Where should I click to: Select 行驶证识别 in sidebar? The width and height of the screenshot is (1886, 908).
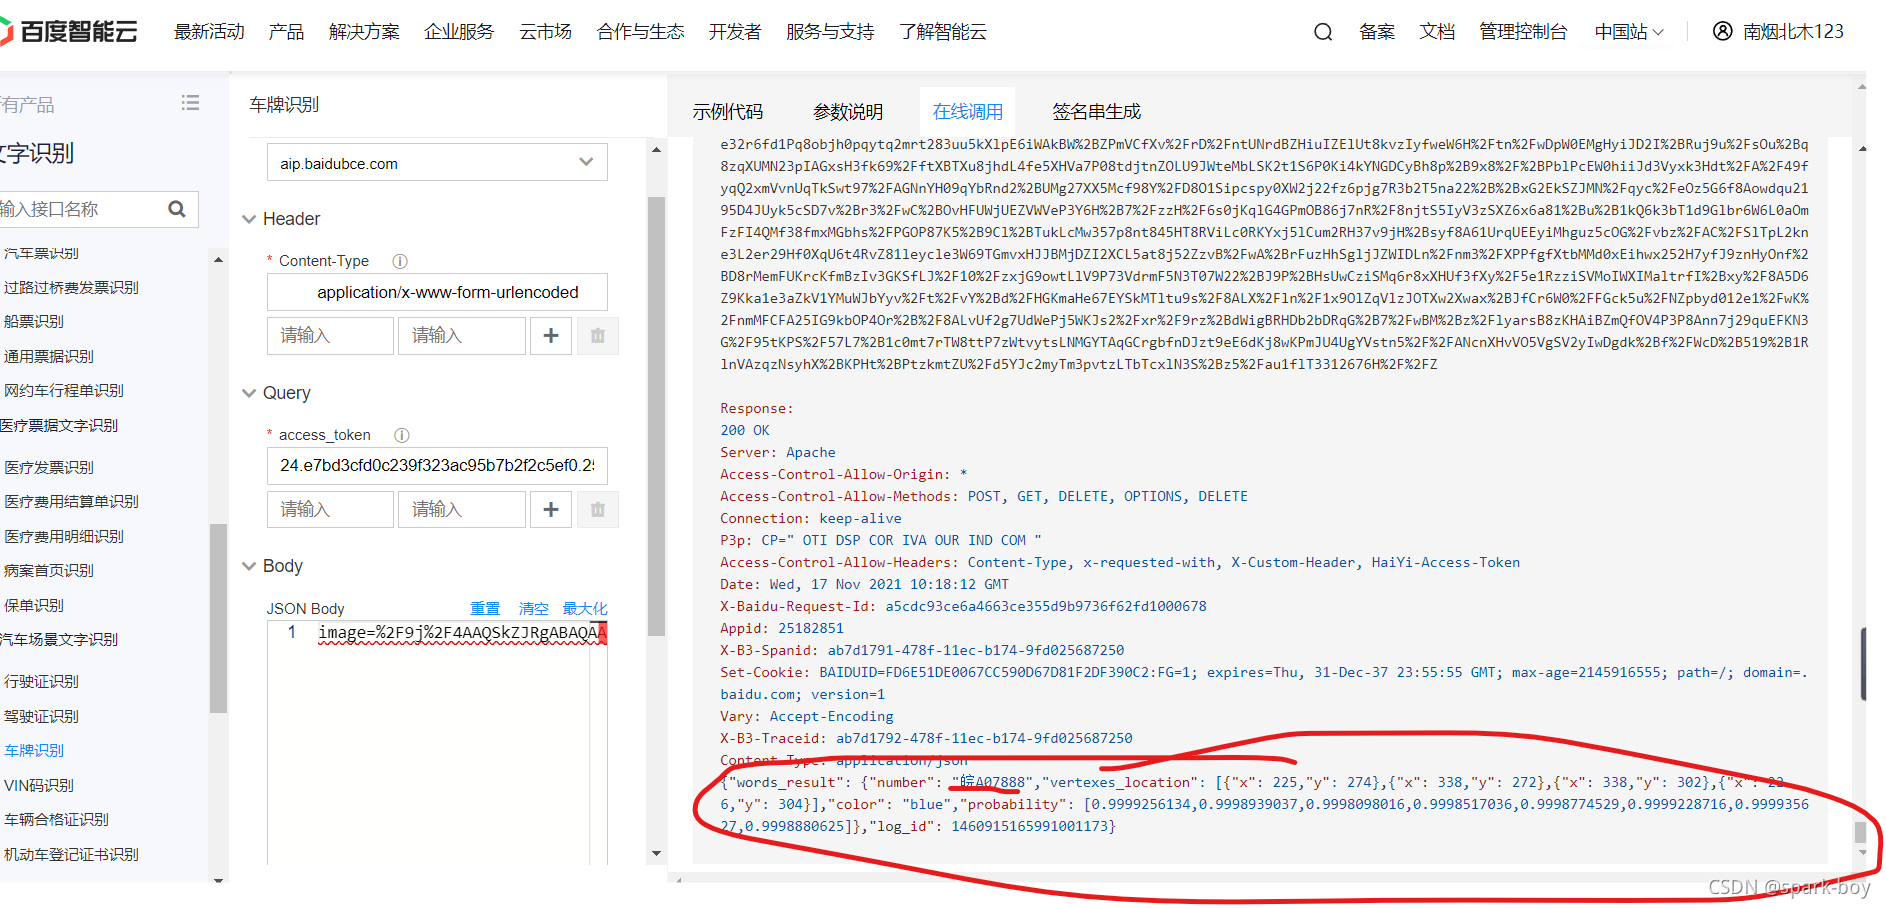tap(41, 682)
